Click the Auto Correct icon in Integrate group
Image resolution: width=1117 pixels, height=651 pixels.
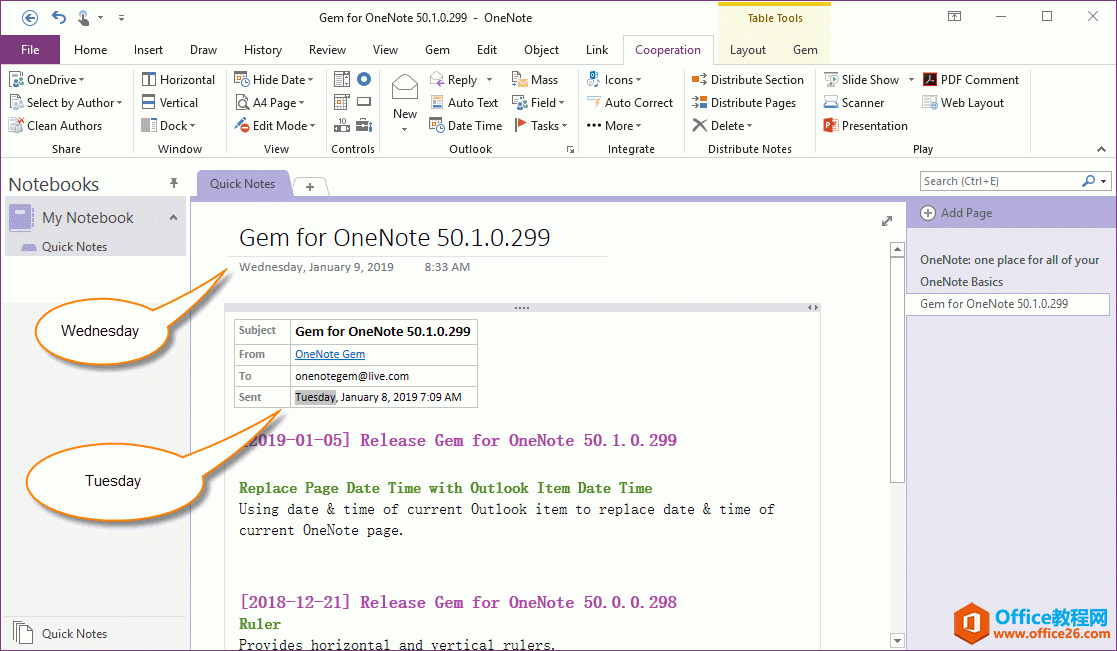pyautogui.click(x=630, y=102)
